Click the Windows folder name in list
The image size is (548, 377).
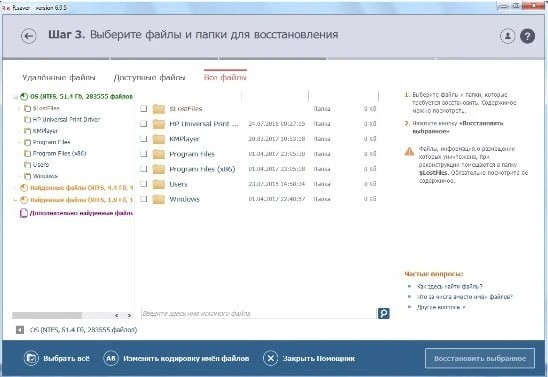(x=185, y=199)
